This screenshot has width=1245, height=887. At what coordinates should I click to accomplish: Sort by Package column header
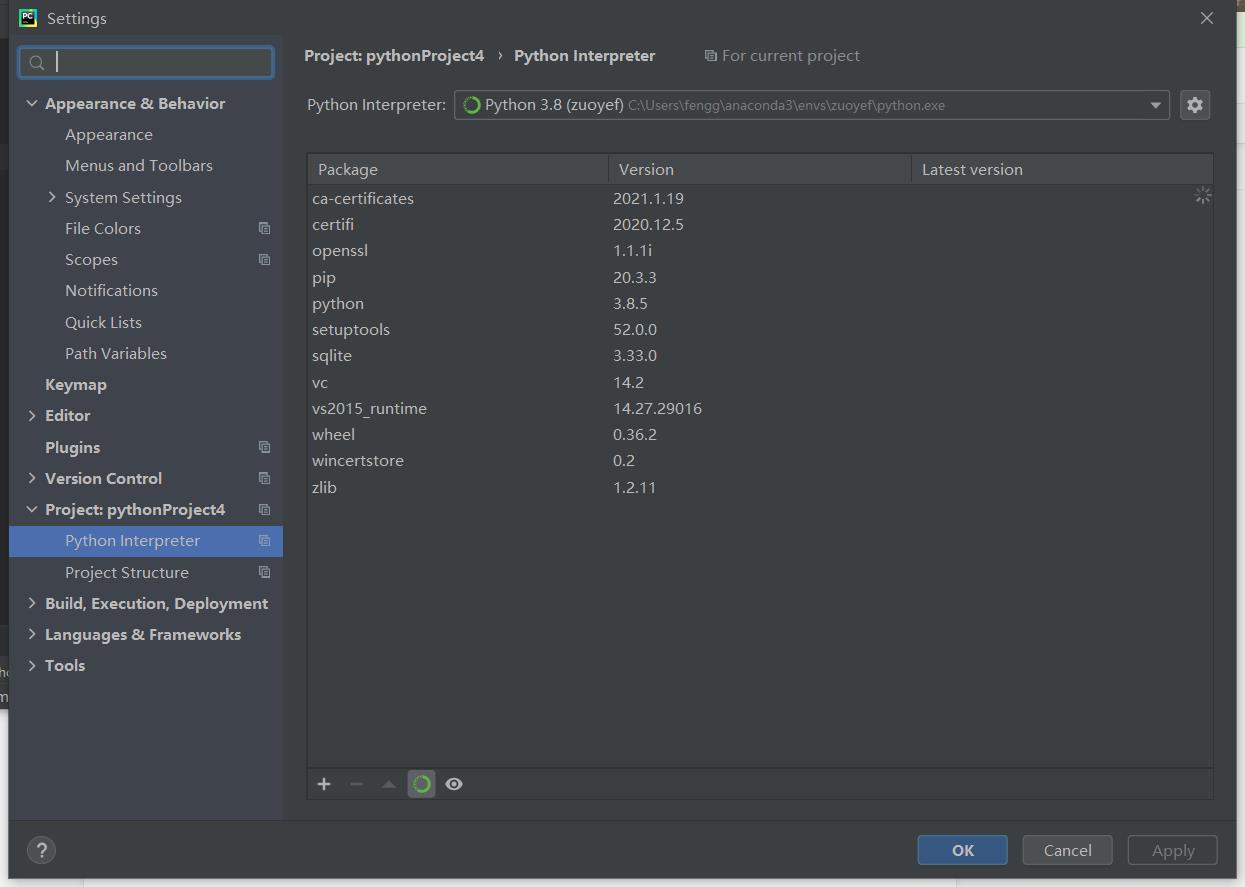pyautogui.click(x=458, y=169)
